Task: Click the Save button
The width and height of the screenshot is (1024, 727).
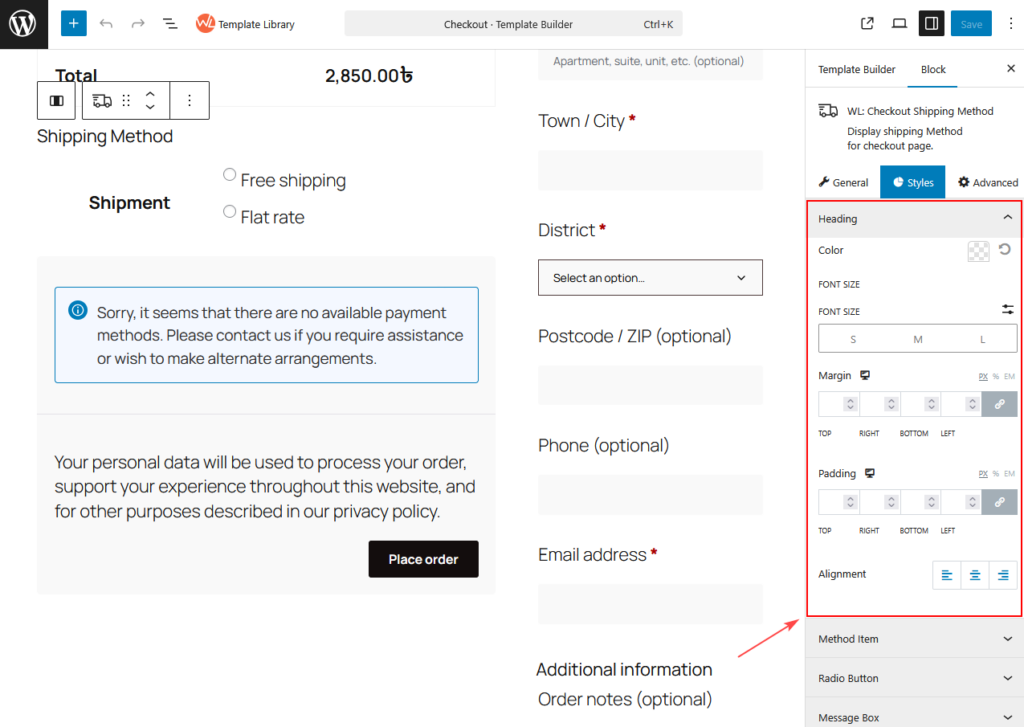Action: pos(971,23)
